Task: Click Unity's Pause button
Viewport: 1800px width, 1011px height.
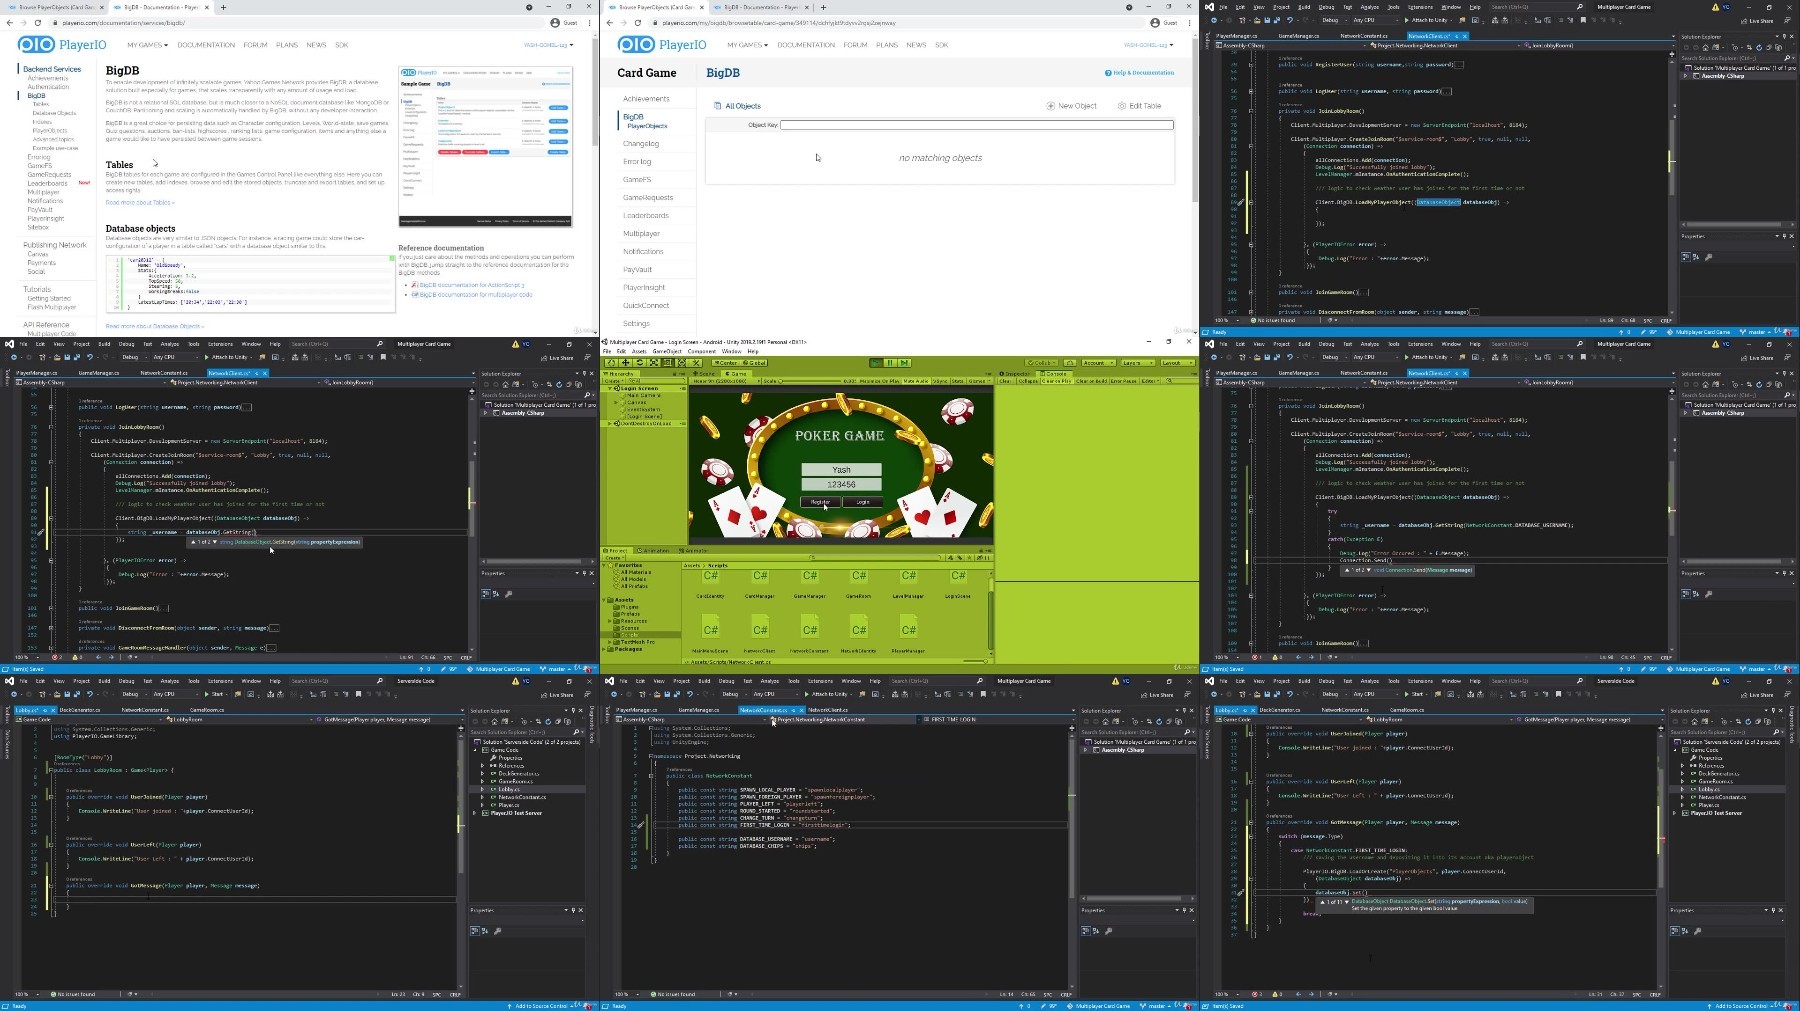Action: [890, 363]
